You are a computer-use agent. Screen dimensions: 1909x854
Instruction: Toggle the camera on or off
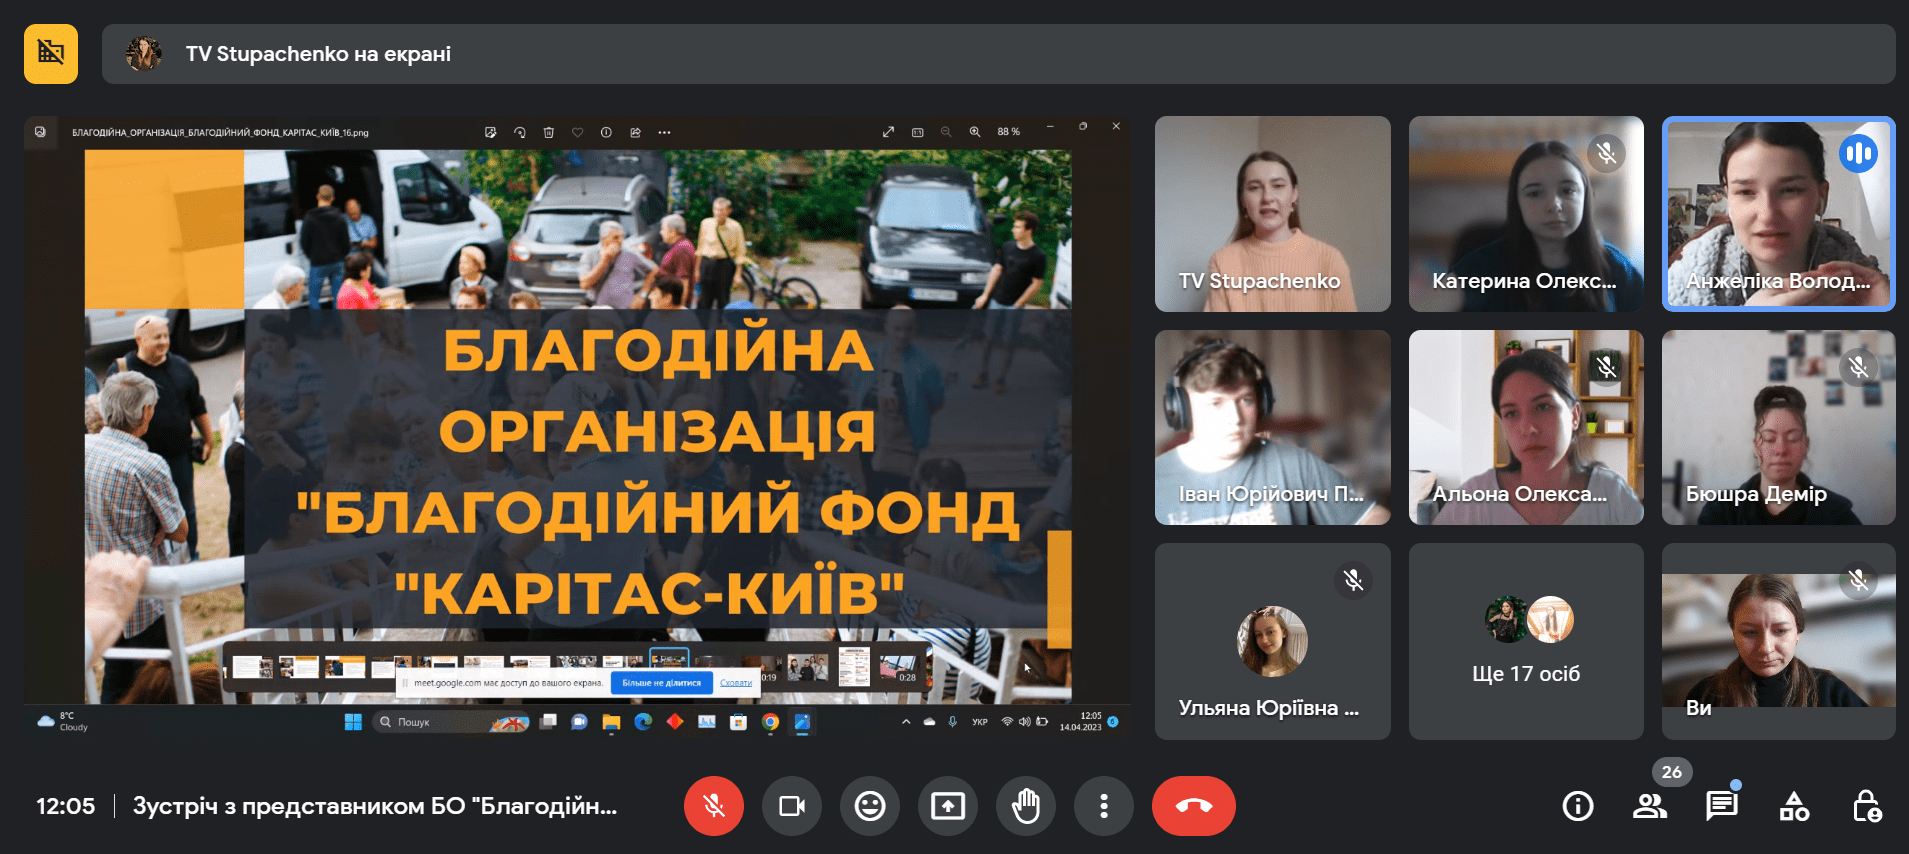click(791, 806)
